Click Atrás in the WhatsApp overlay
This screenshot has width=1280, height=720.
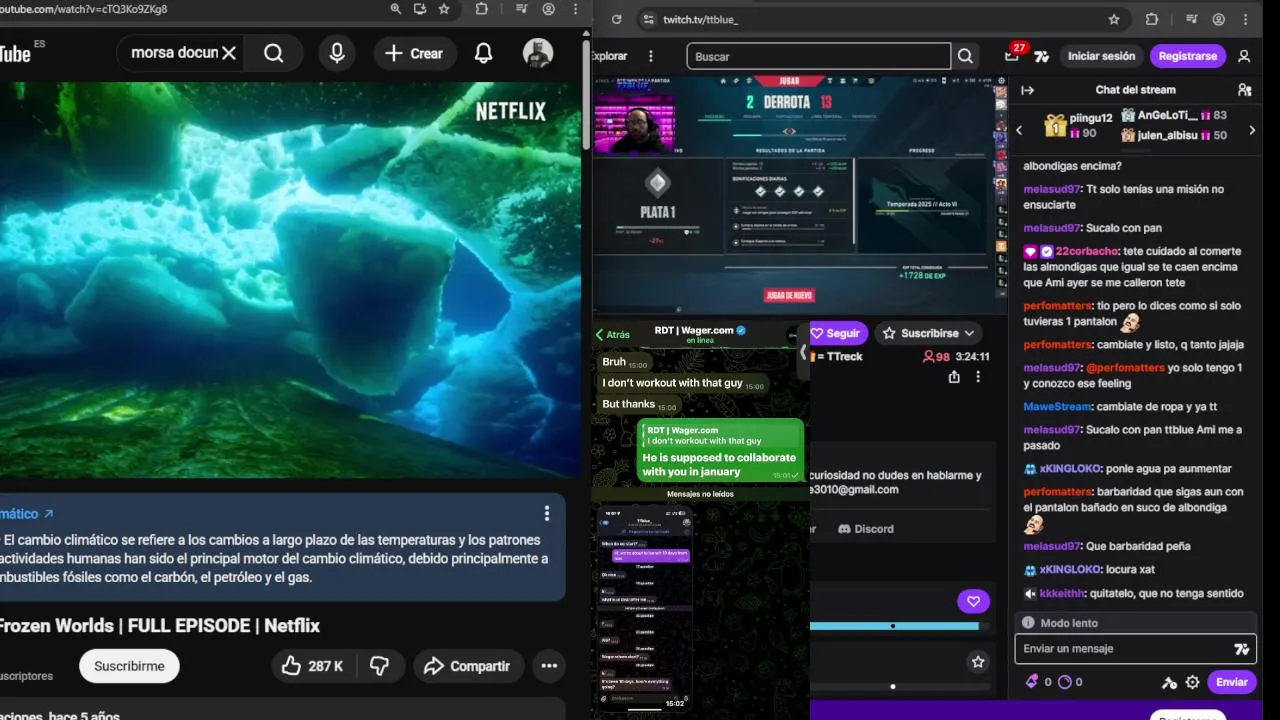(613, 335)
